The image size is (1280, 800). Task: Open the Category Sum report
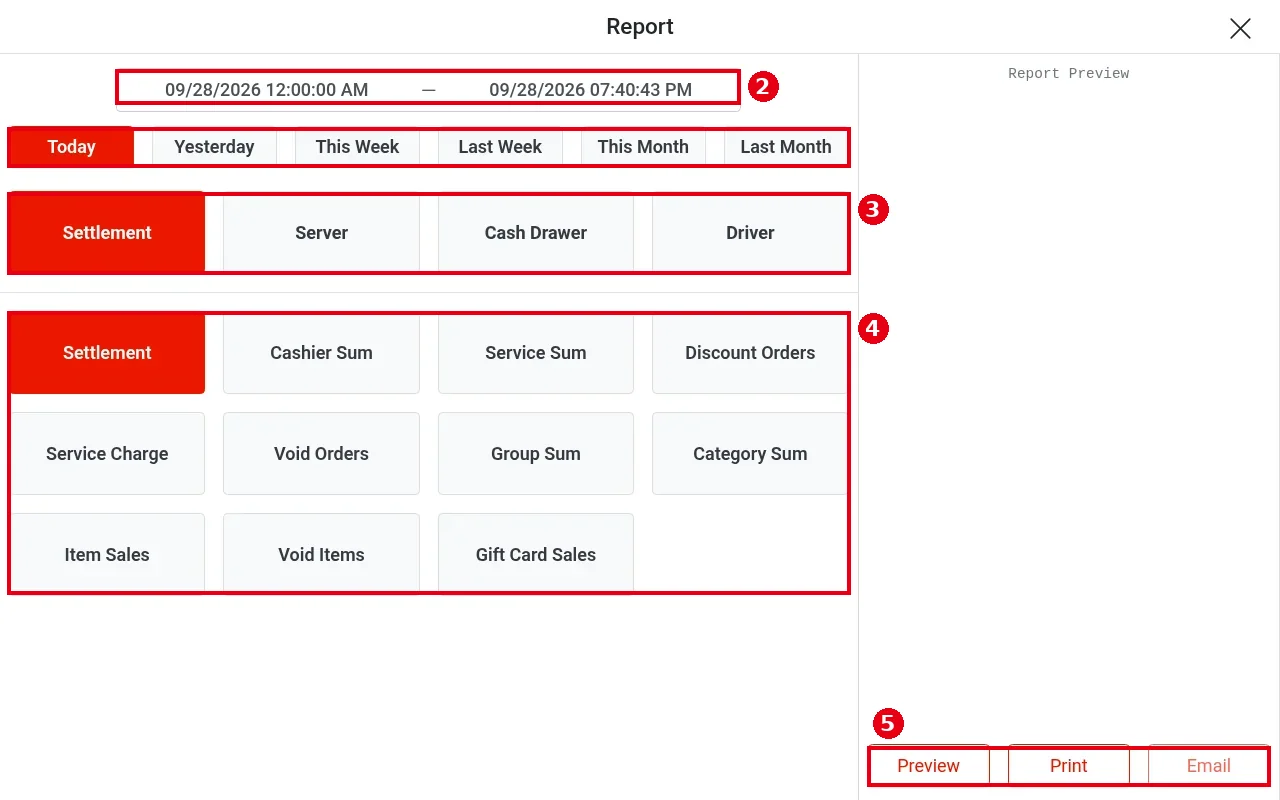[x=750, y=454]
